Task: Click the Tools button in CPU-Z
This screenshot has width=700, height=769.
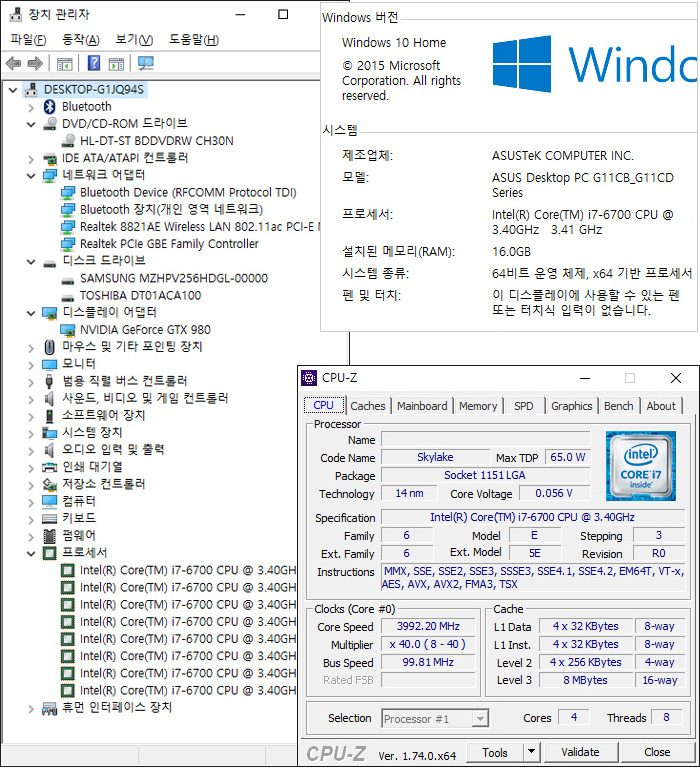Action: [495, 752]
